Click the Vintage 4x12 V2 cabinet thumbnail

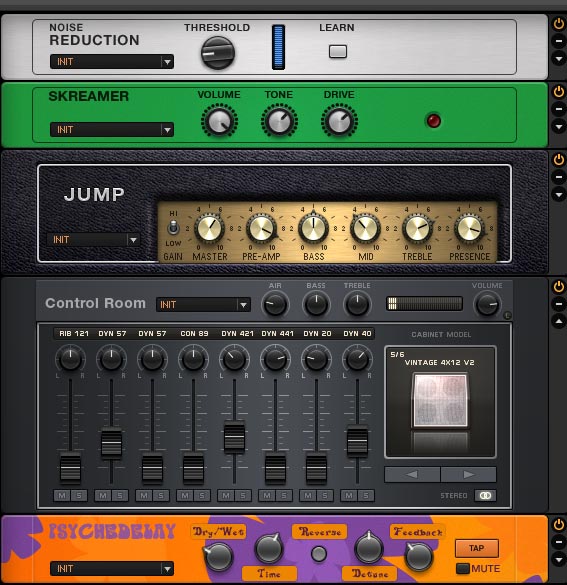440,401
